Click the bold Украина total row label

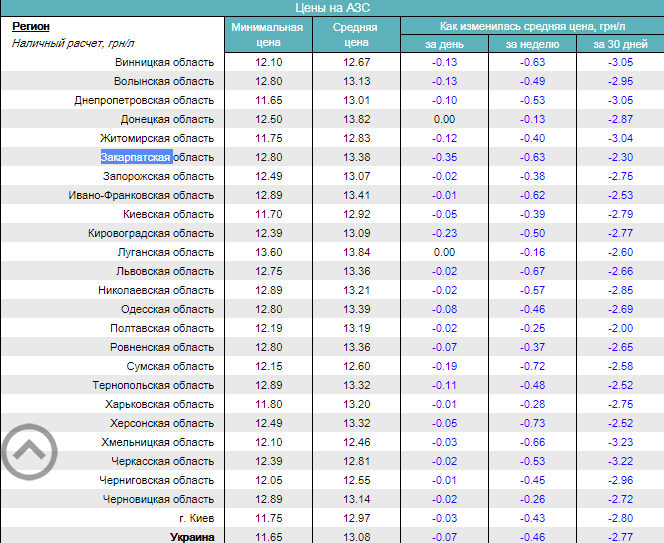190,537
